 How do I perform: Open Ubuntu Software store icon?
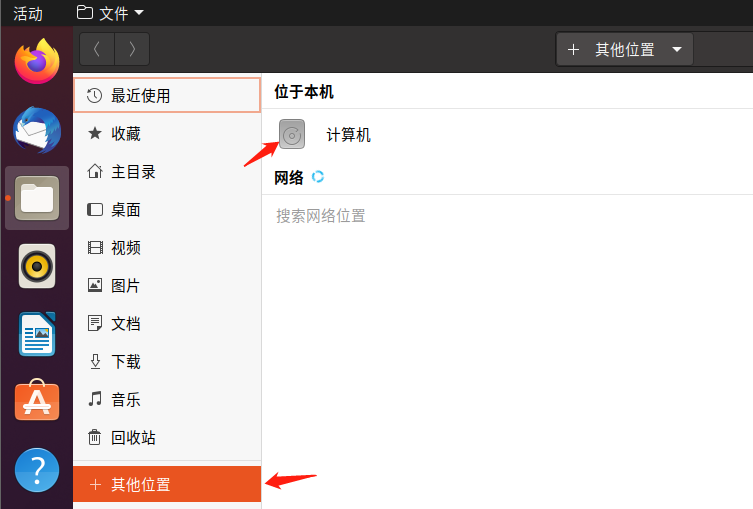point(37,400)
